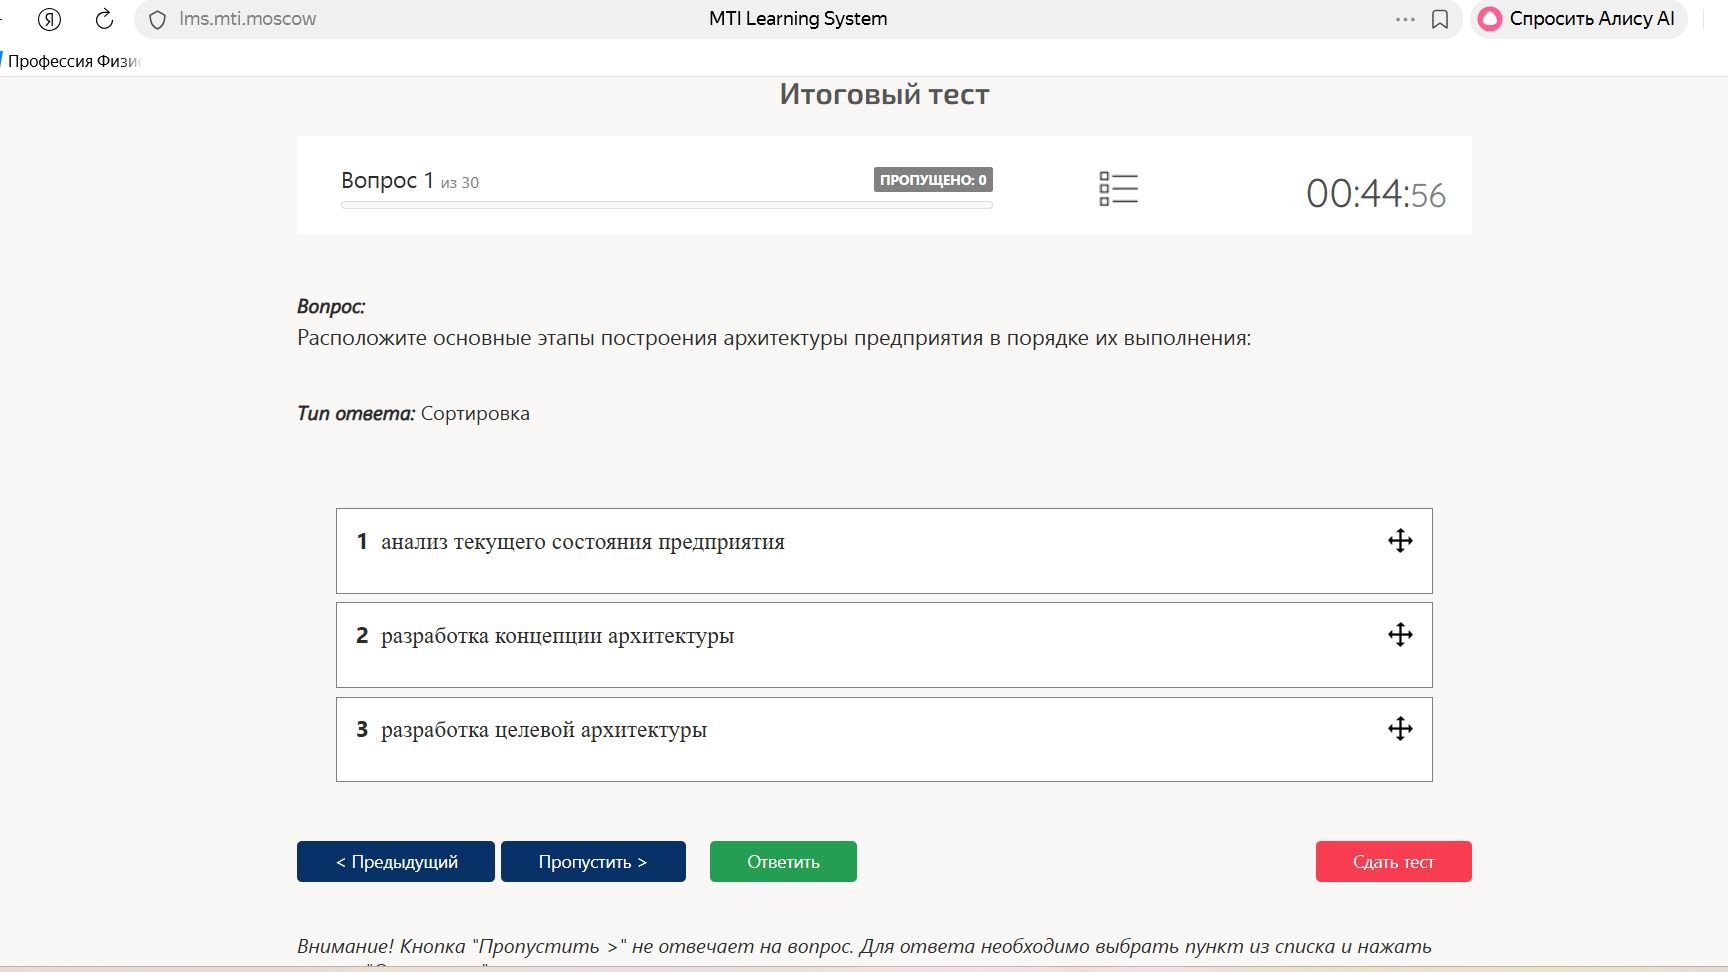Click the lms.mti.moscow address field
Image resolution: width=1728 pixels, height=972 pixels.
pyautogui.click(x=247, y=19)
